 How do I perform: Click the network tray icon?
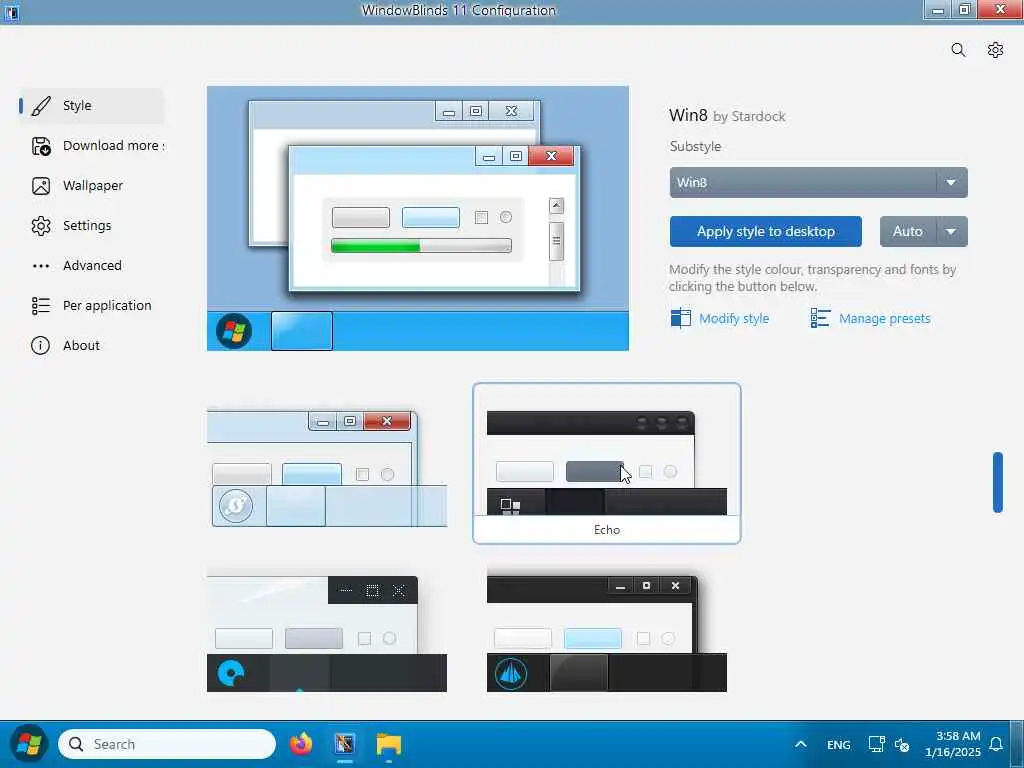click(876, 744)
